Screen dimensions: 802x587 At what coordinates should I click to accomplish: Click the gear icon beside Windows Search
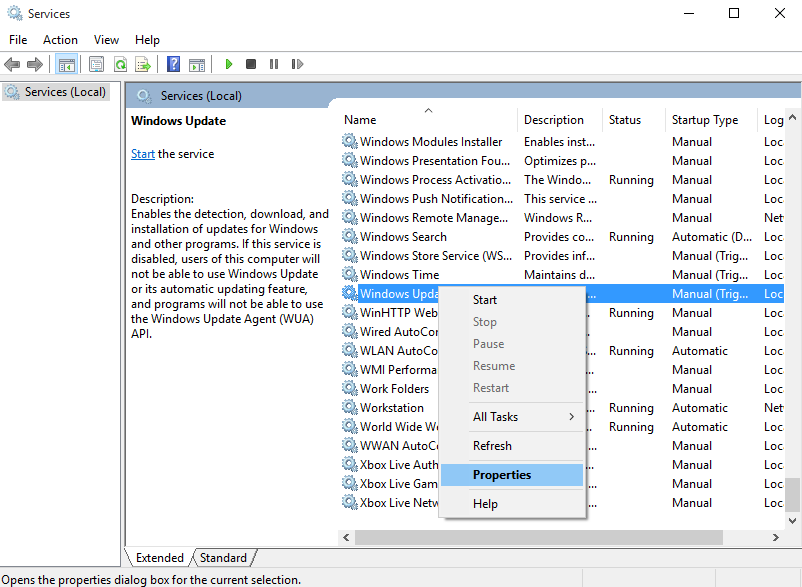[350, 236]
